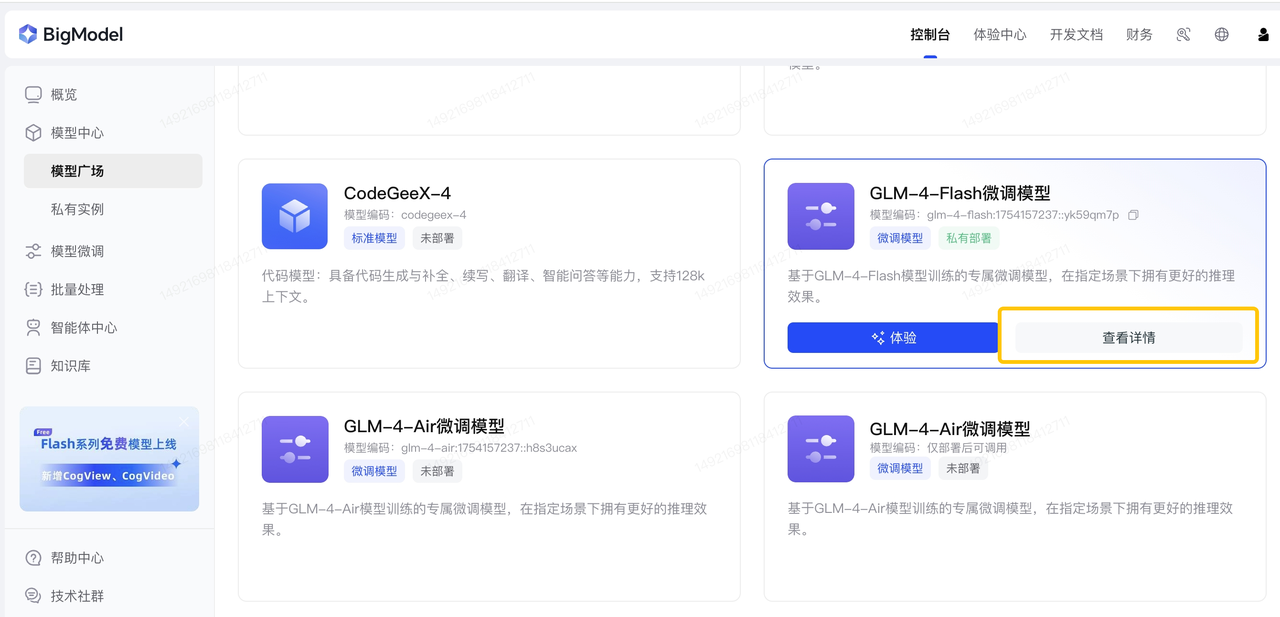Click the API key icon in header
The image size is (1280, 617).
[1183, 34]
